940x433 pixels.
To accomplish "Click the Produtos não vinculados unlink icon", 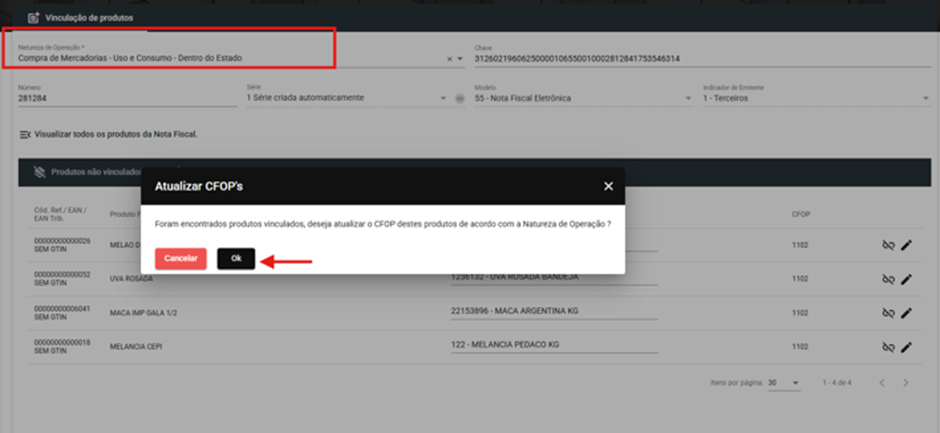I will click(40, 172).
